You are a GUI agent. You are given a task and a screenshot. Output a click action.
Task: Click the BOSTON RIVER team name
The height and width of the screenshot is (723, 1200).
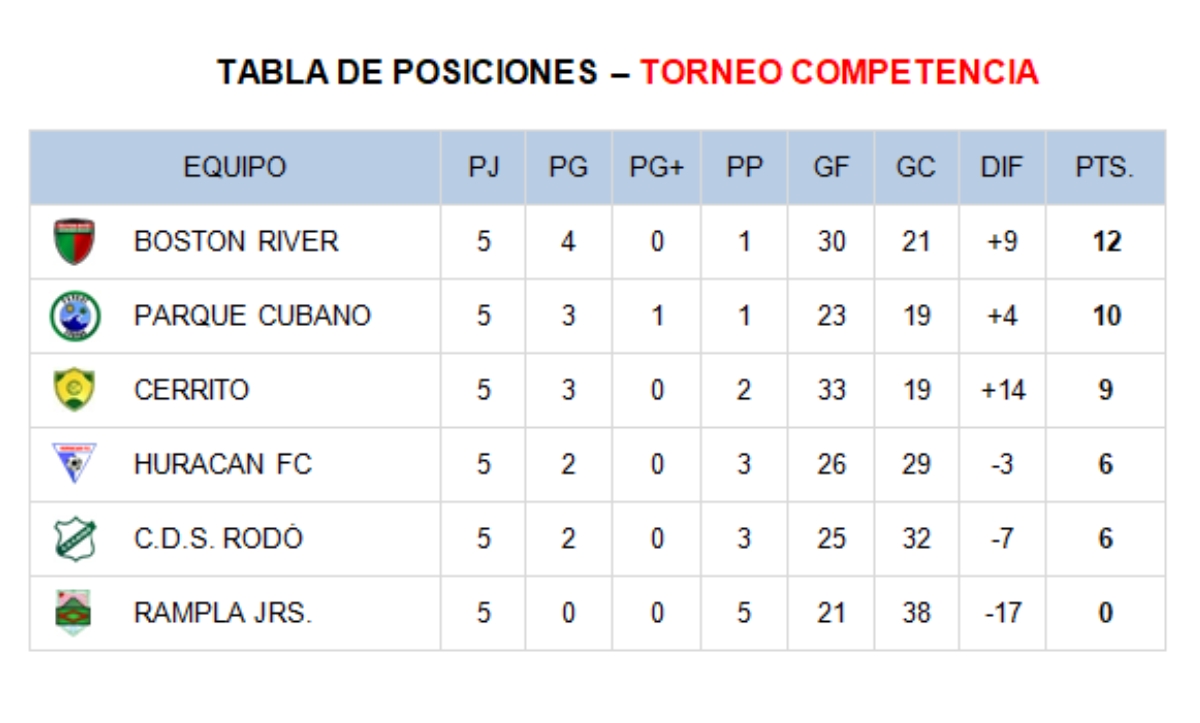click(x=236, y=241)
